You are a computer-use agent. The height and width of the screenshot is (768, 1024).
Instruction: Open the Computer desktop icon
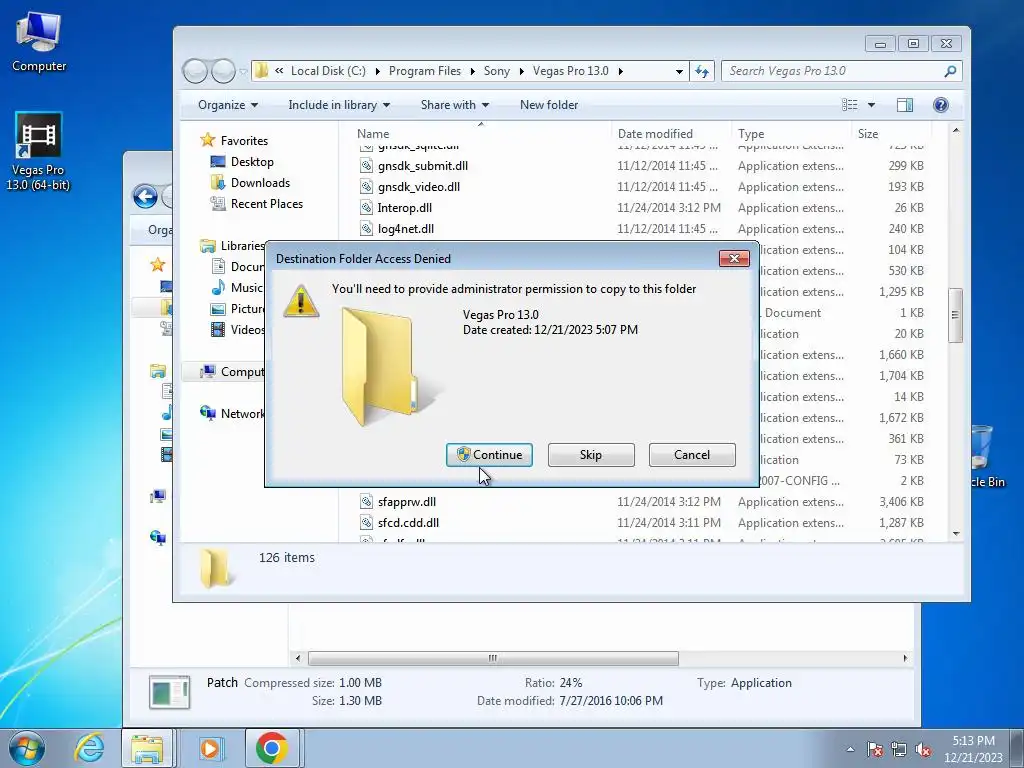(39, 42)
